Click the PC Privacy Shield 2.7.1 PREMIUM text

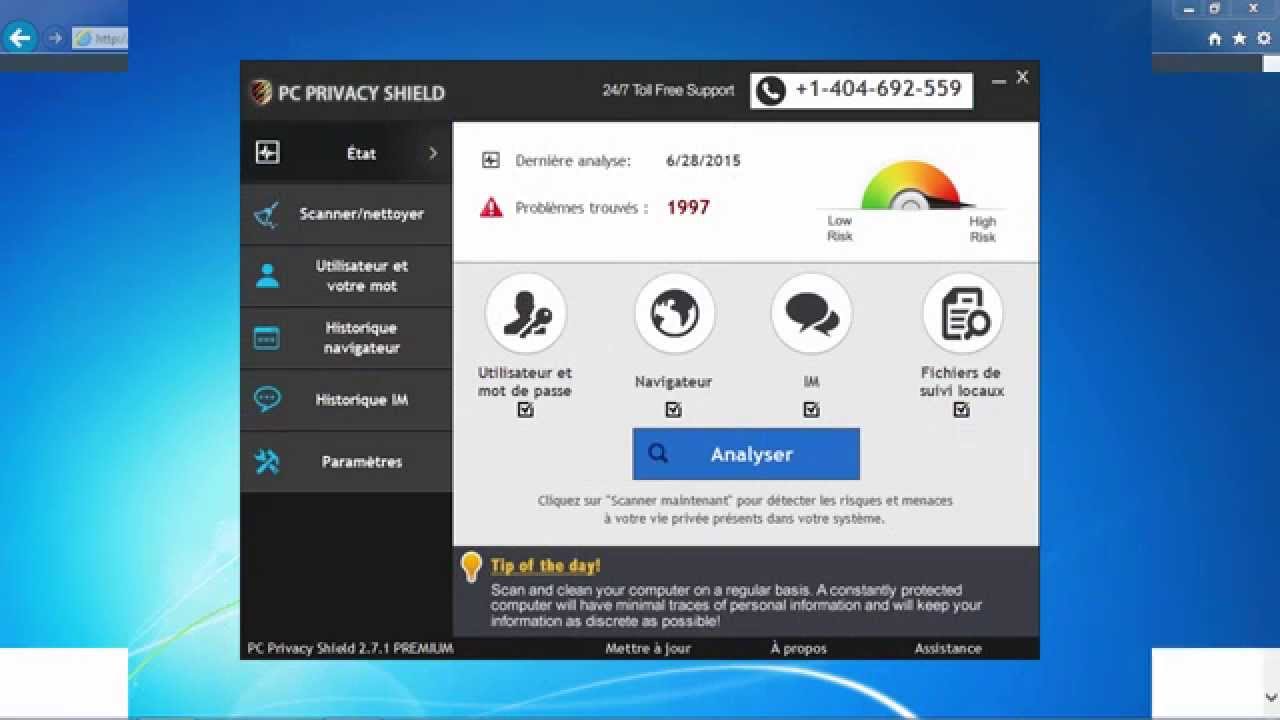pyautogui.click(x=350, y=648)
